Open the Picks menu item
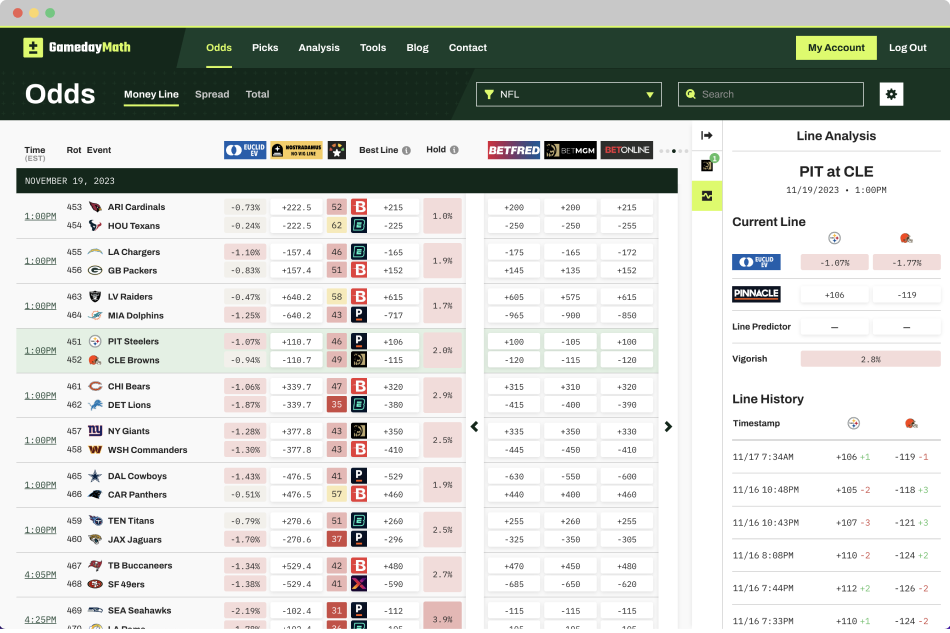 coord(264,47)
